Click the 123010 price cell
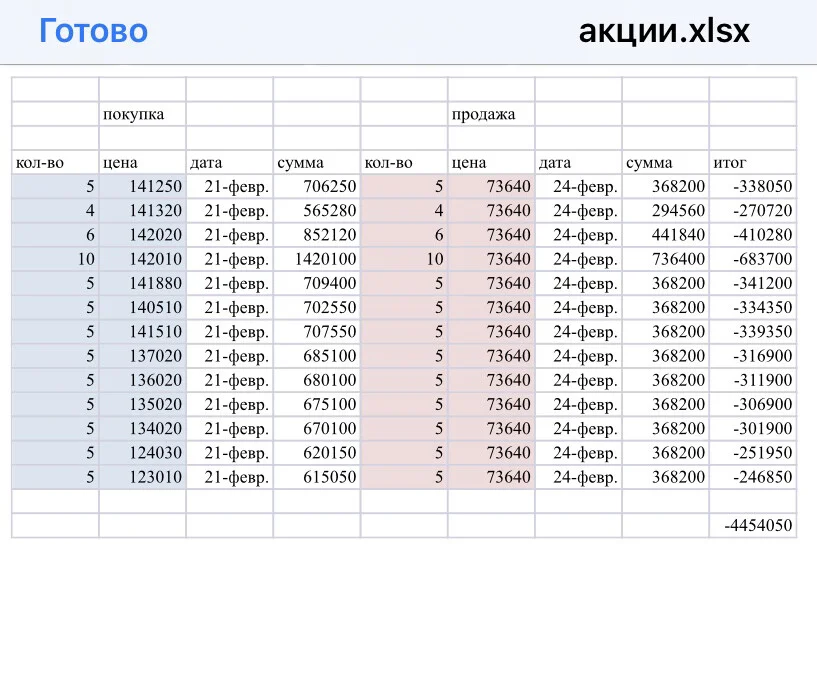The width and height of the screenshot is (817, 693). click(142, 477)
